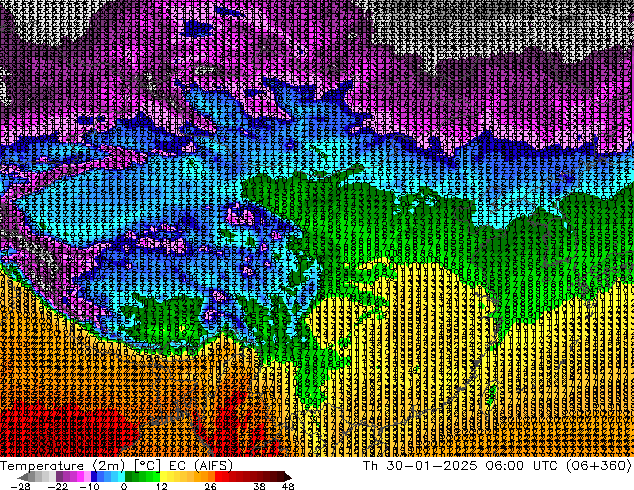634x490 pixels.
Task: Click the '(06+360)' forecast offset text
Action: [599, 466]
